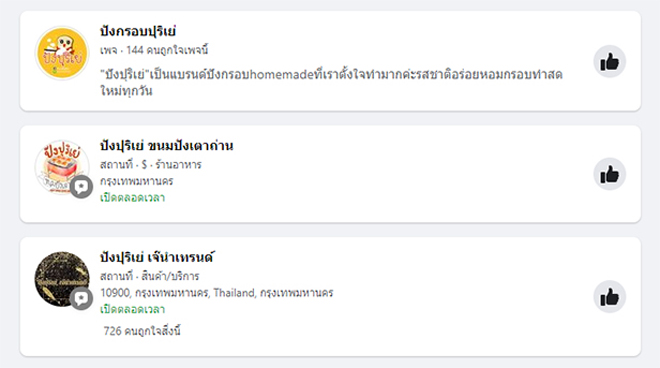The height and width of the screenshot is (368, 660).
Task: Click the สถานที่ · $ · ร้านอาหาร category line
Action: pos(151,165)
